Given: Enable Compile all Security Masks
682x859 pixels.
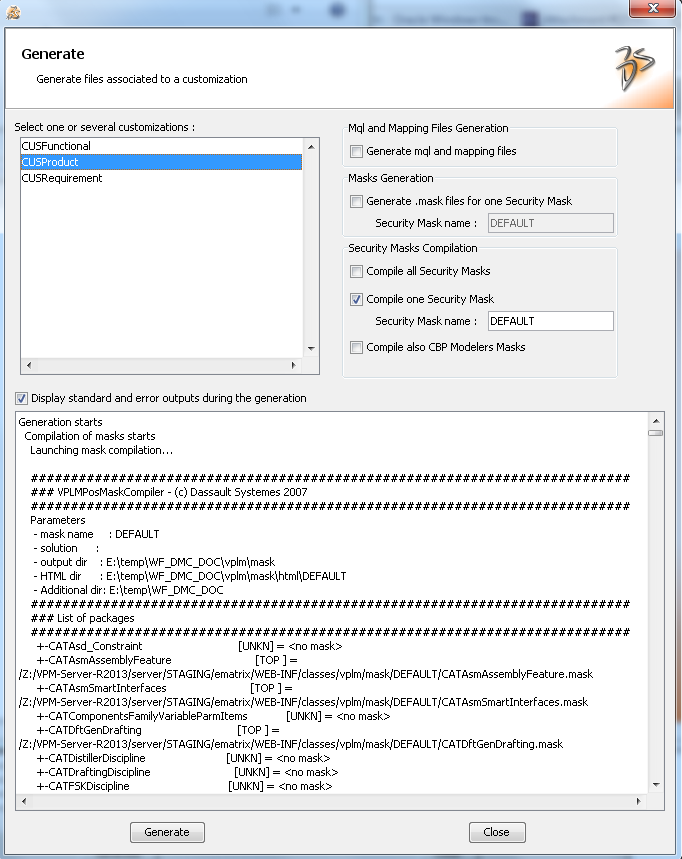Looking at the screenshot, I should pyautogui.click(x=356, y=271).
